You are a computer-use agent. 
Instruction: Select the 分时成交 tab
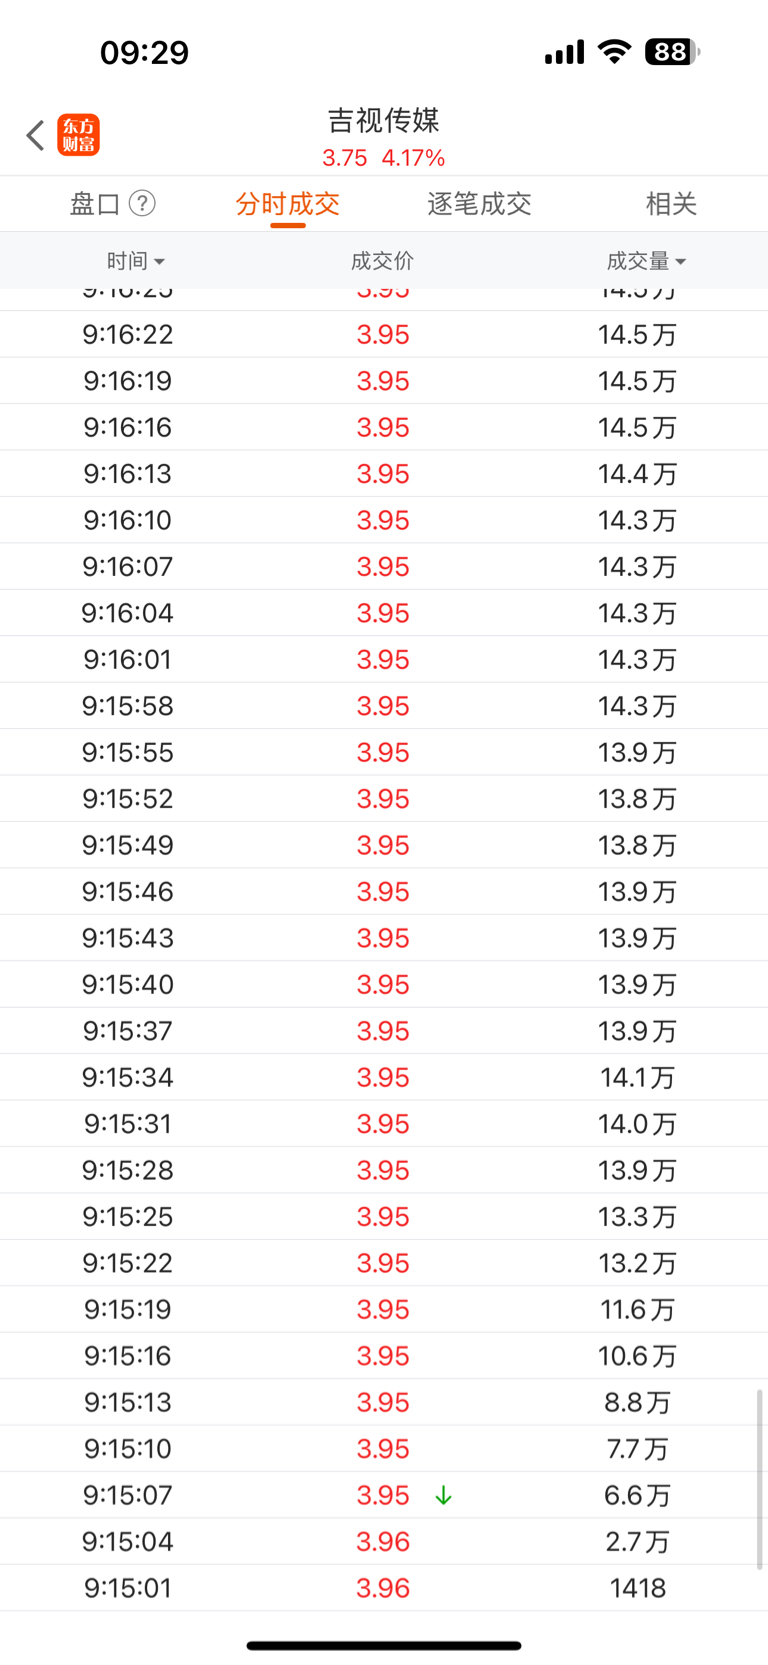point(288,204)
